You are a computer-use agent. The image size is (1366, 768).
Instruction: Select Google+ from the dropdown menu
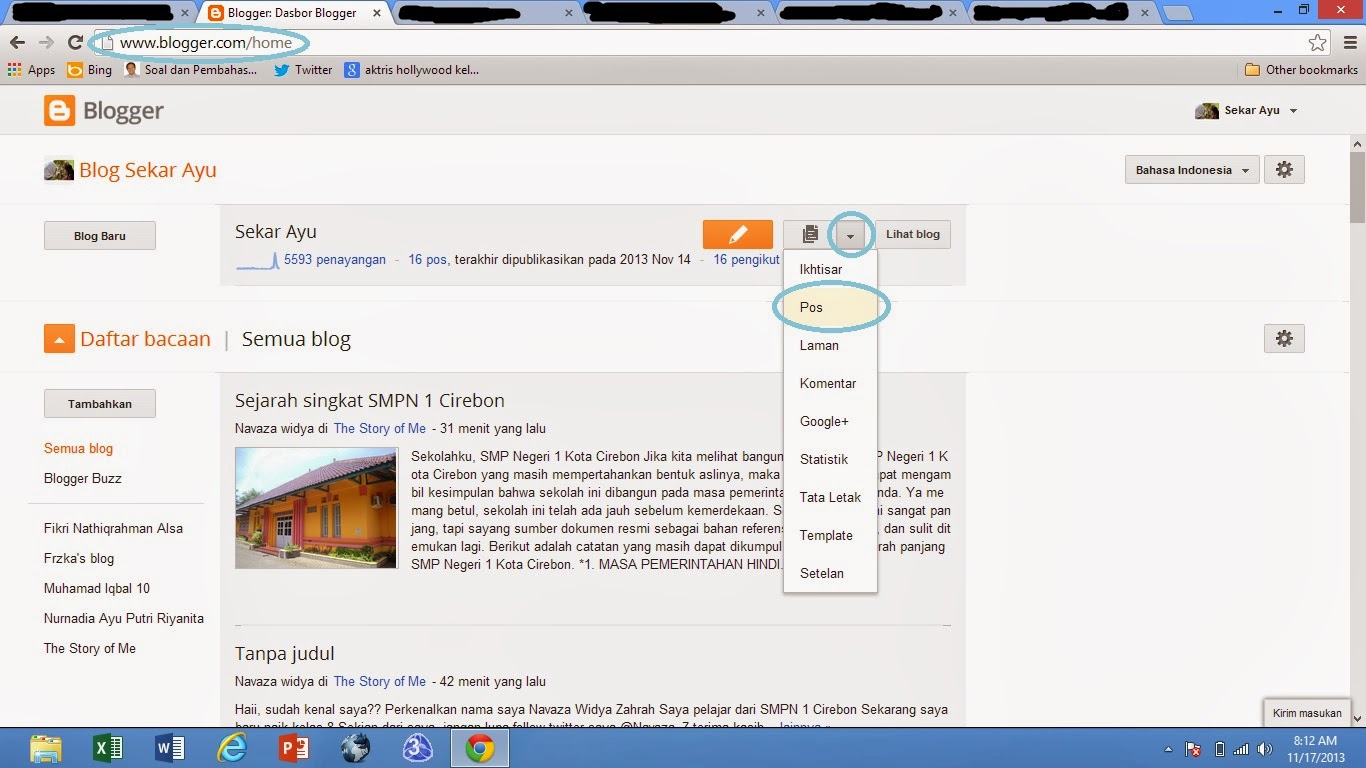[x=830, y=421]
